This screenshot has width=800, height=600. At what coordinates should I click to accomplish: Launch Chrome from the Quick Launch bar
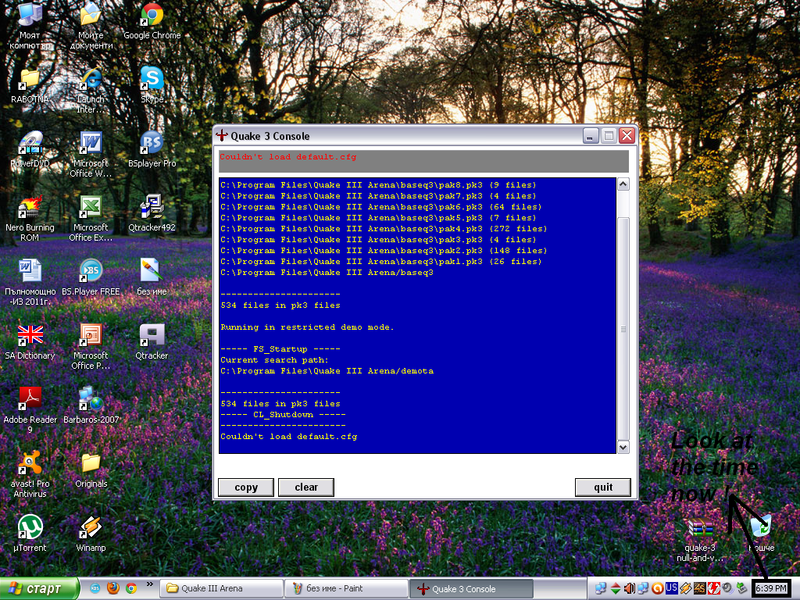[131, 588]
